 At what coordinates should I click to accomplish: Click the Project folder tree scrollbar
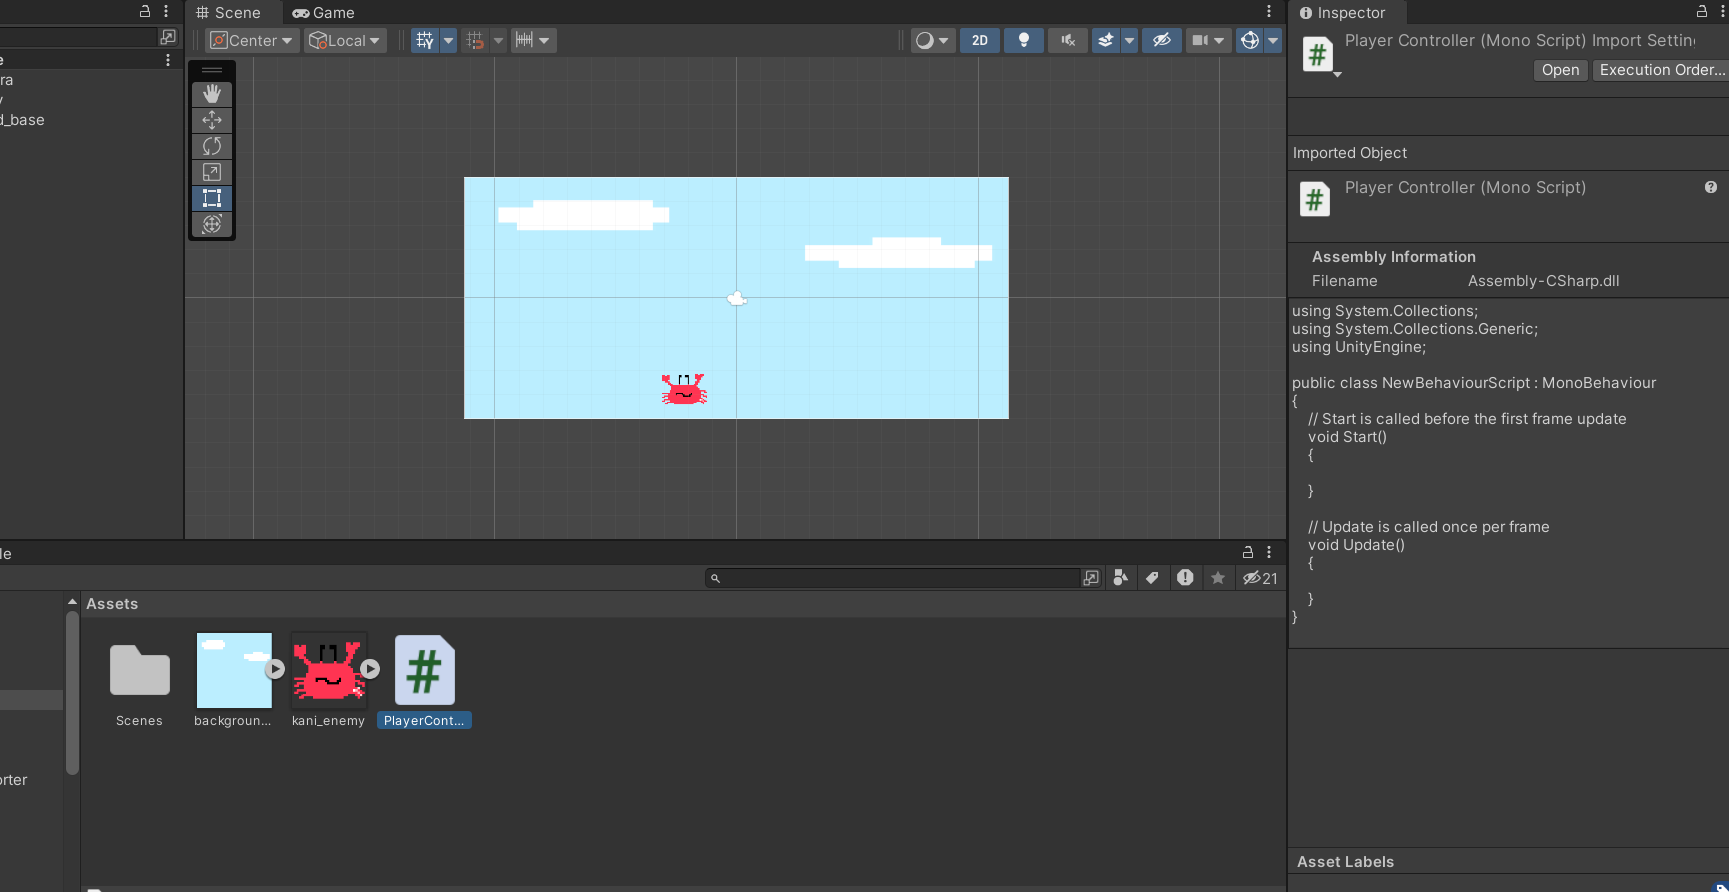[72, 693]
